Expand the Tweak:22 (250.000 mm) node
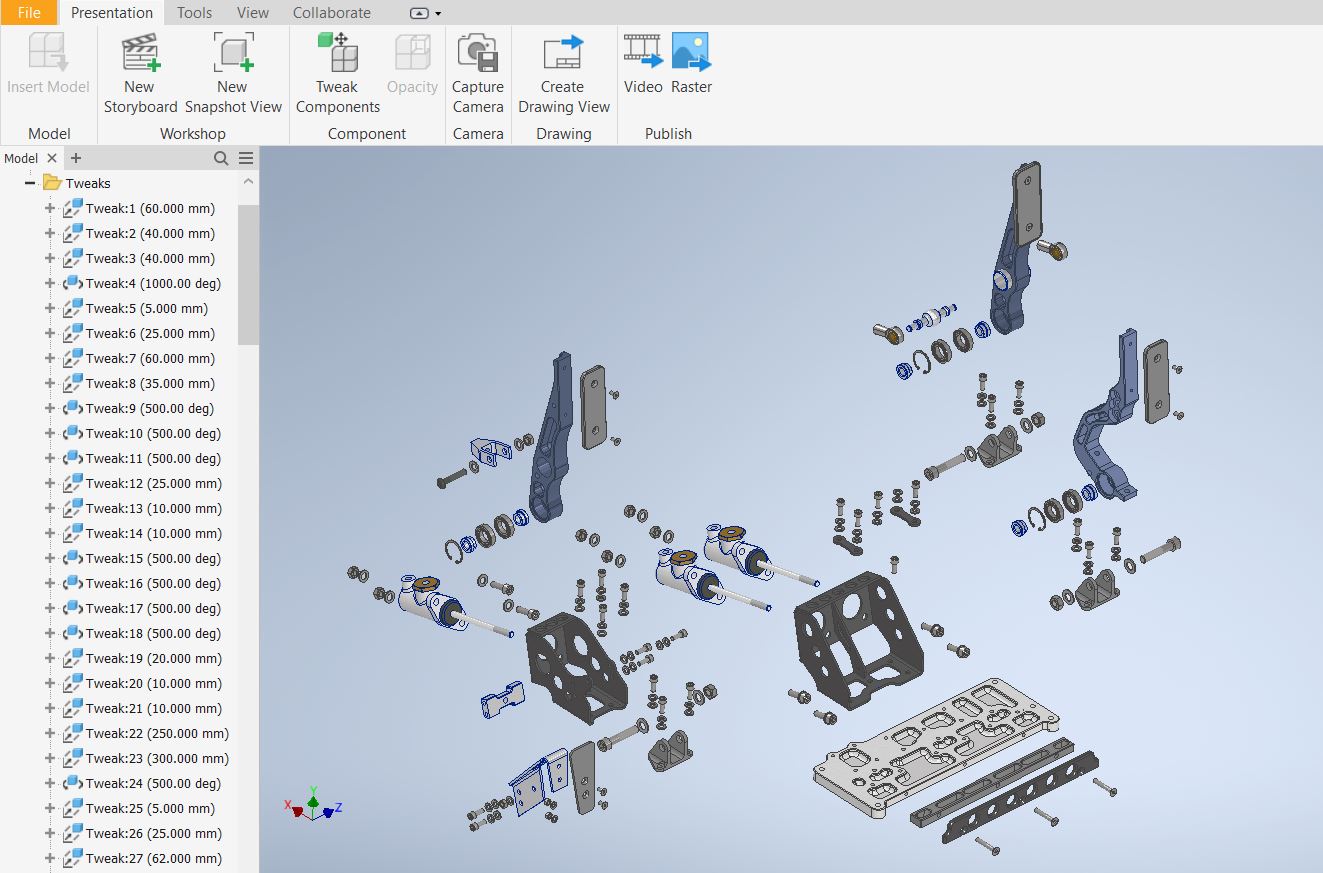1323x873 pixels. pos(50,733)
